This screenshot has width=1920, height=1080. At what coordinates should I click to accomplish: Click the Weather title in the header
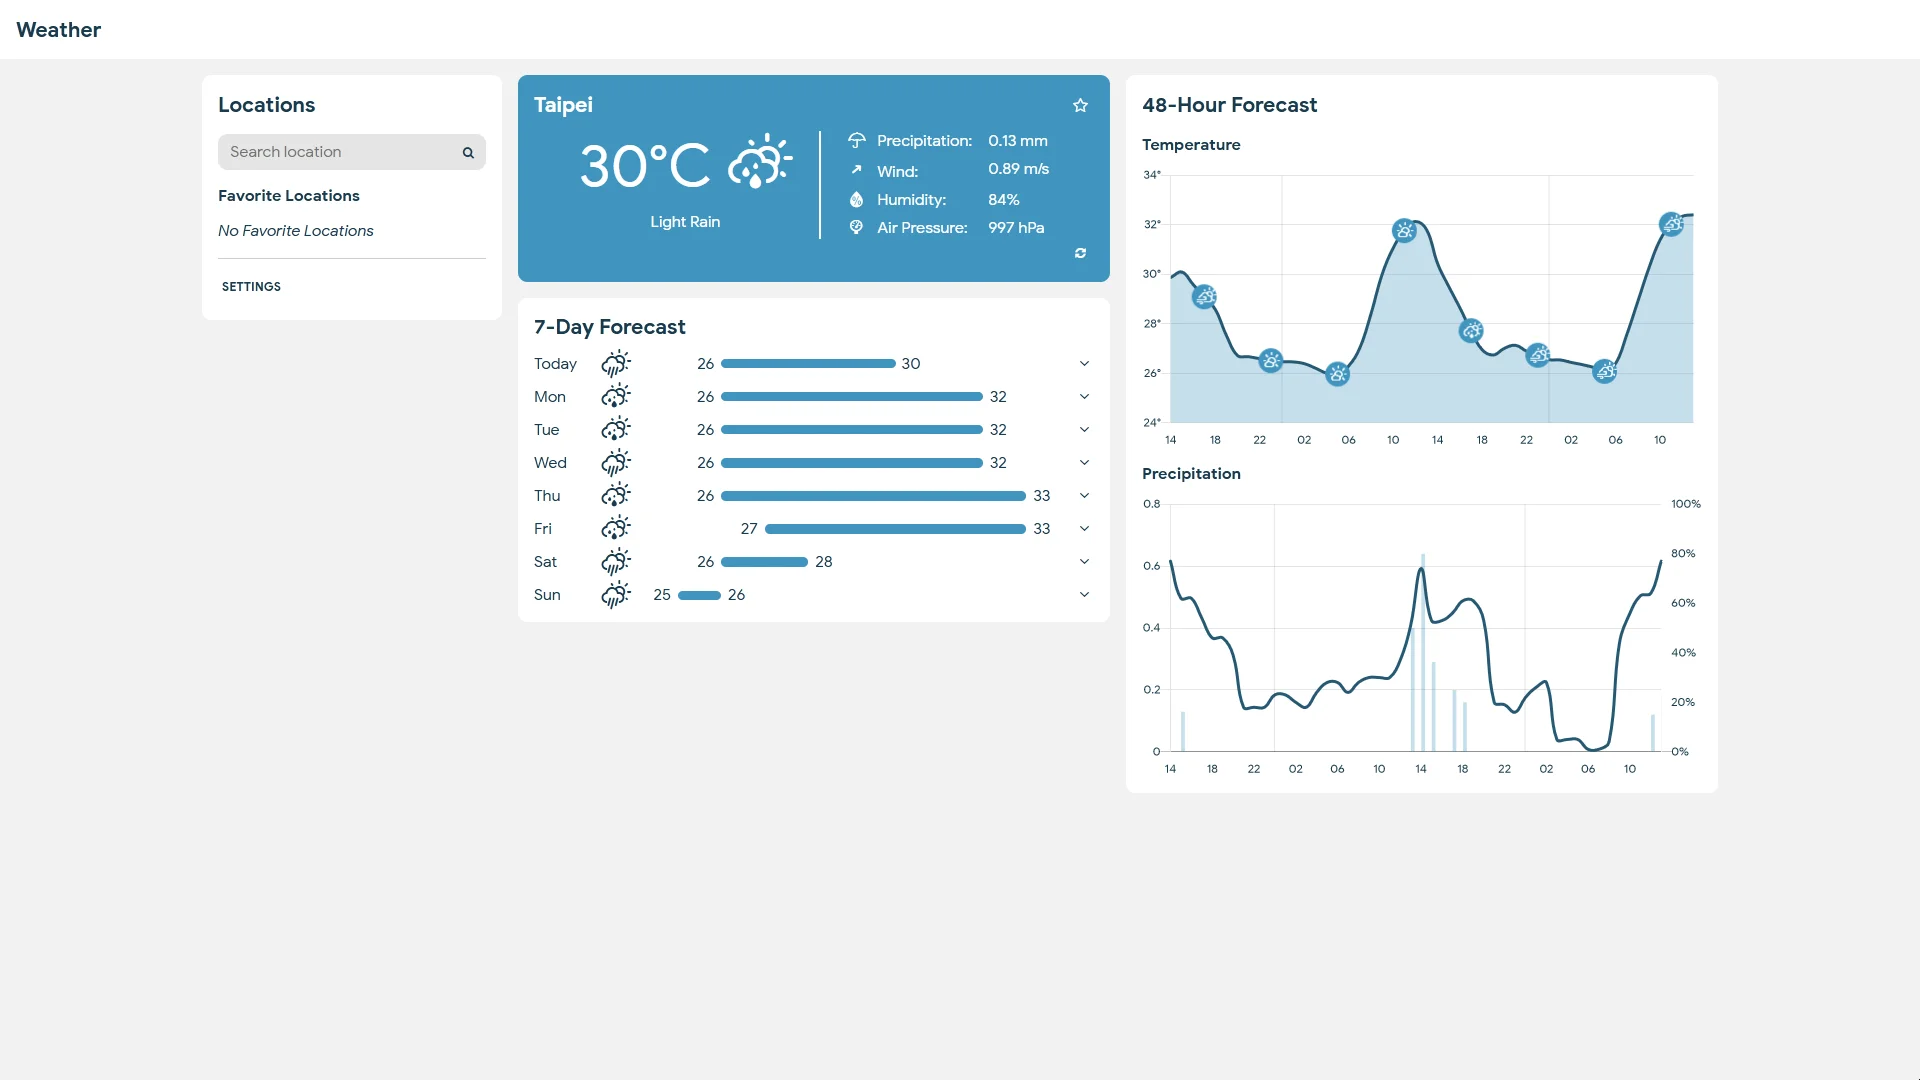58,30
